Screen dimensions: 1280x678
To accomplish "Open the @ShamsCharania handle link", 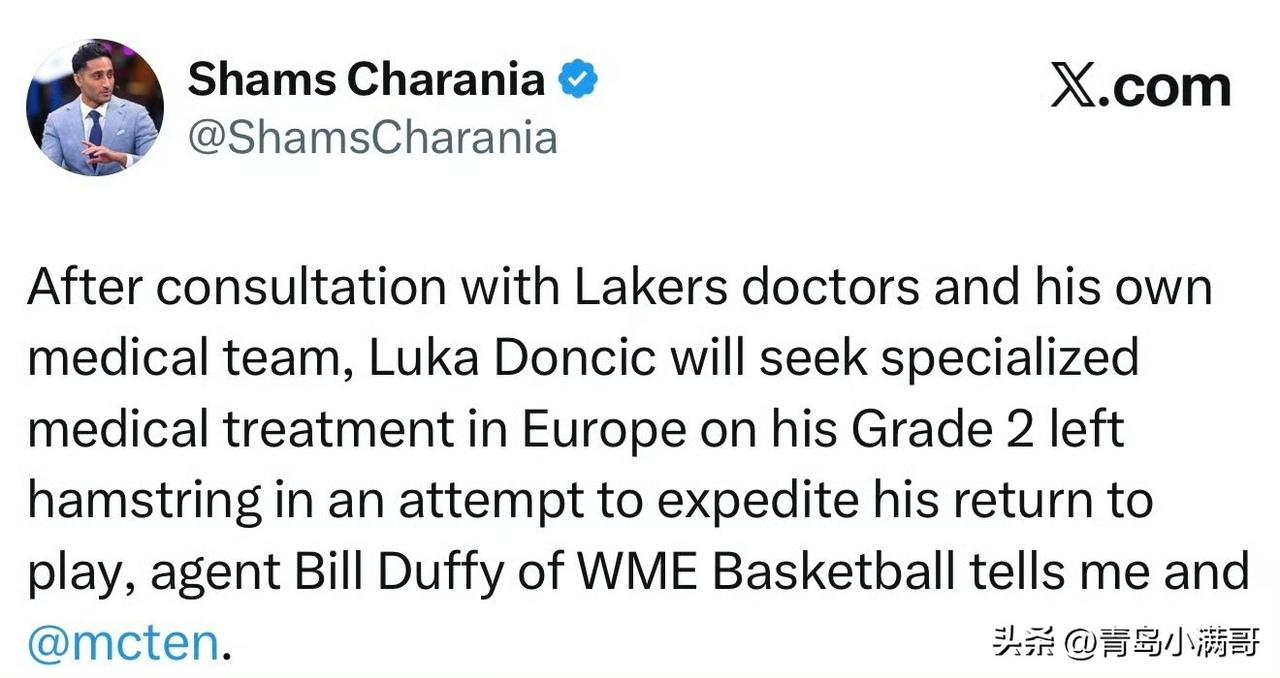I will point(372,136).
